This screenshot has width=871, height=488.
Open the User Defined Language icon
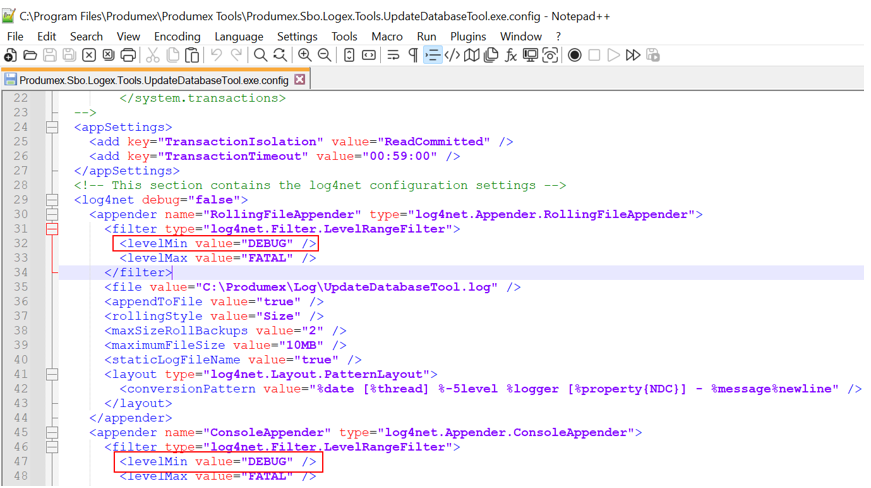pos(452,56)
